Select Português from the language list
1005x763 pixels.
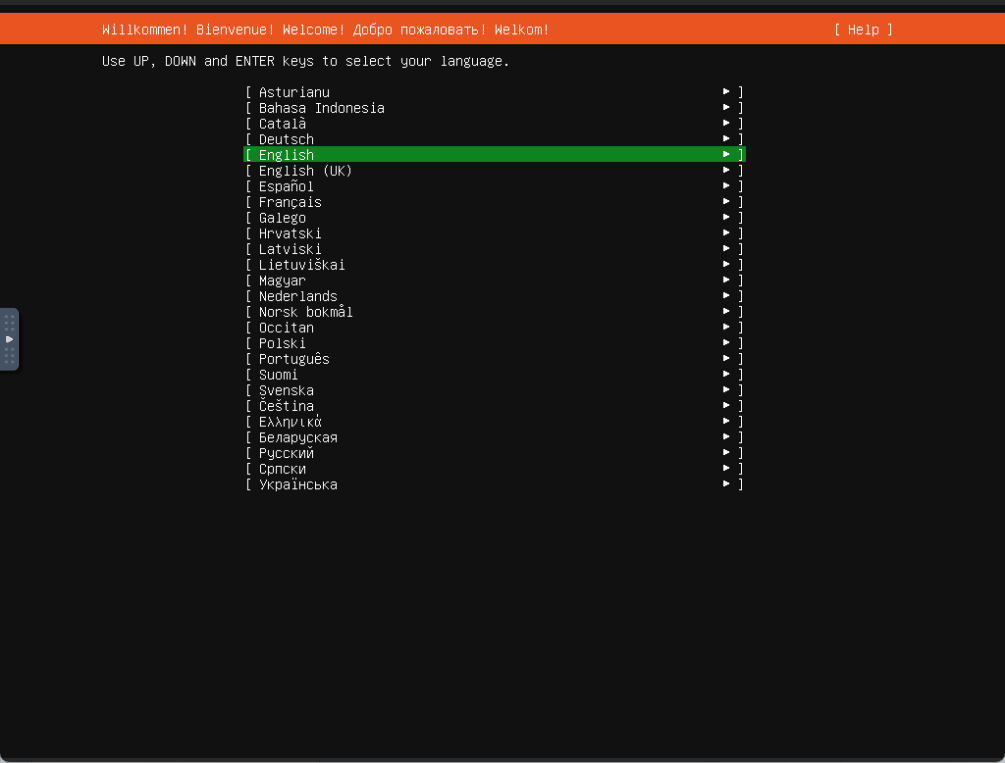coord(294,359)
